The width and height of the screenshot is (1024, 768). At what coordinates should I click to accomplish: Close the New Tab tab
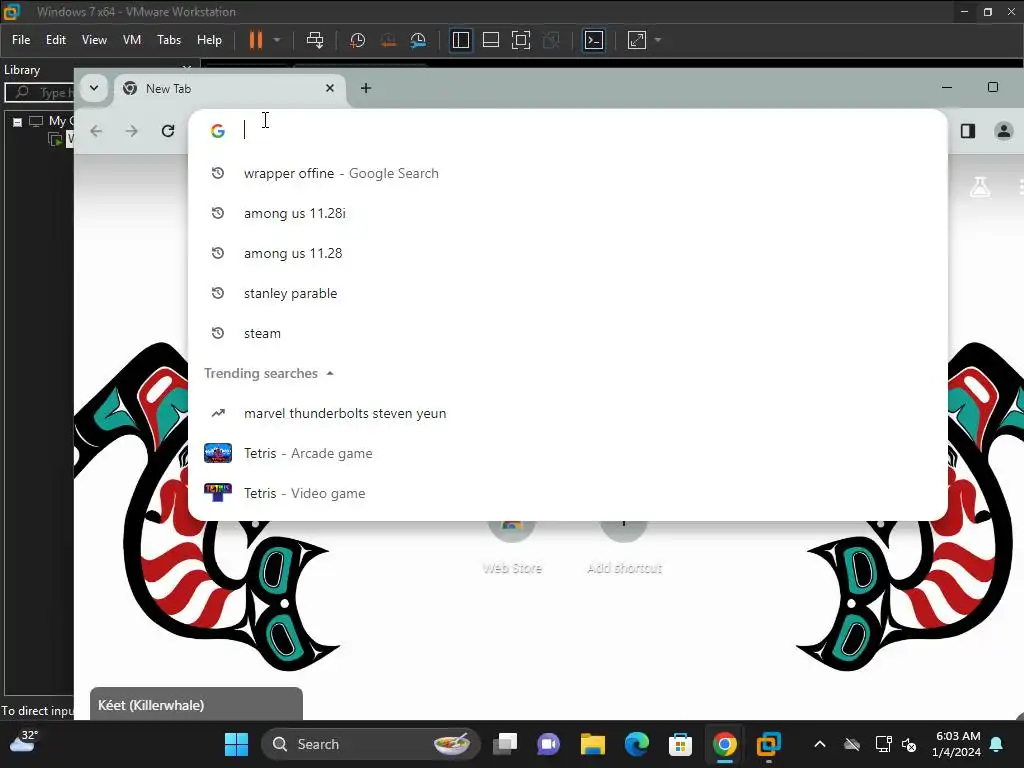[x=330, y=88]
